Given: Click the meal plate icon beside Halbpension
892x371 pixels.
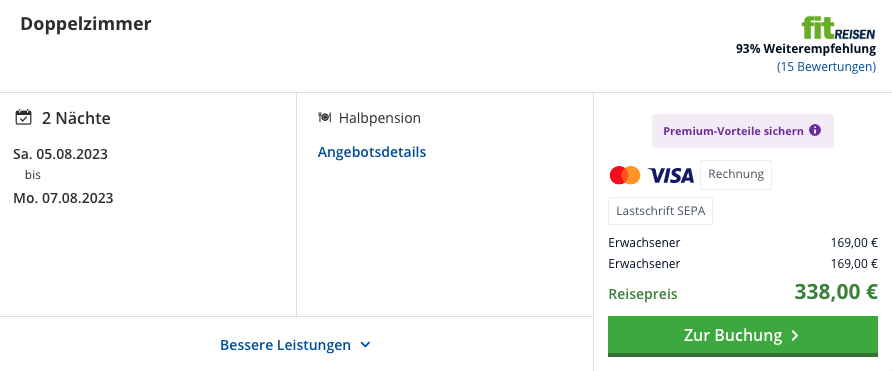Looking at the screenshot, I should coord(324,118).
